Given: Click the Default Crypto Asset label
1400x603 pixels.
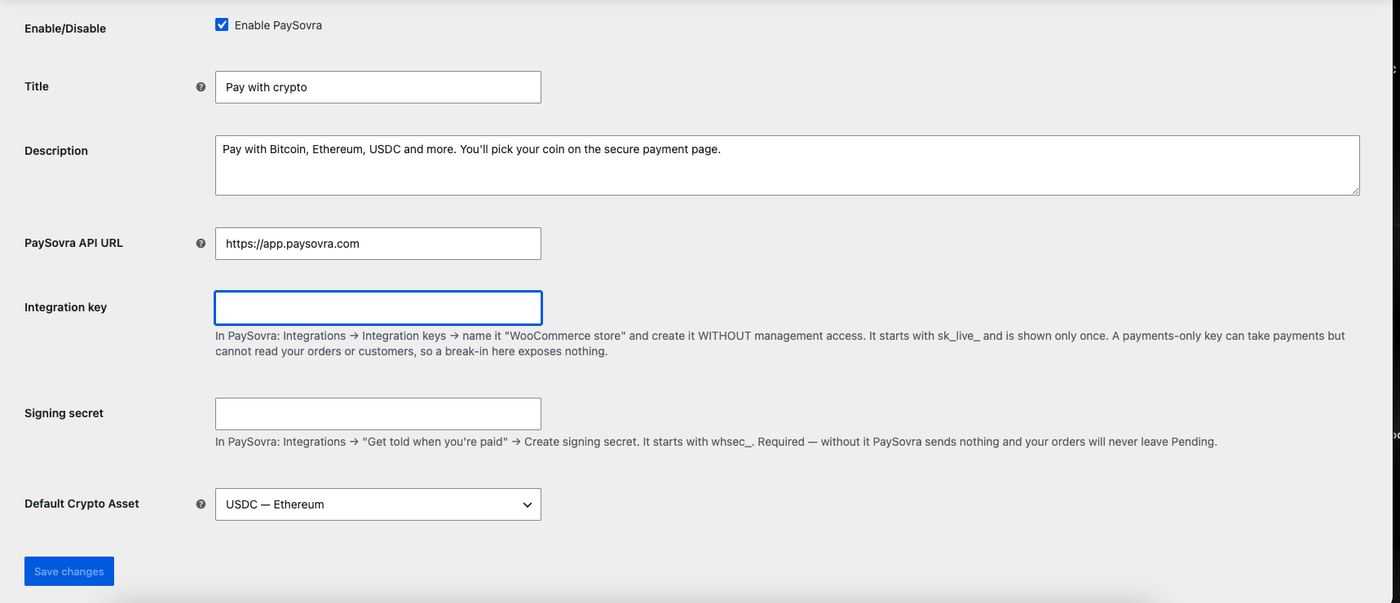Looking at the screenshot, I should 82,503.
